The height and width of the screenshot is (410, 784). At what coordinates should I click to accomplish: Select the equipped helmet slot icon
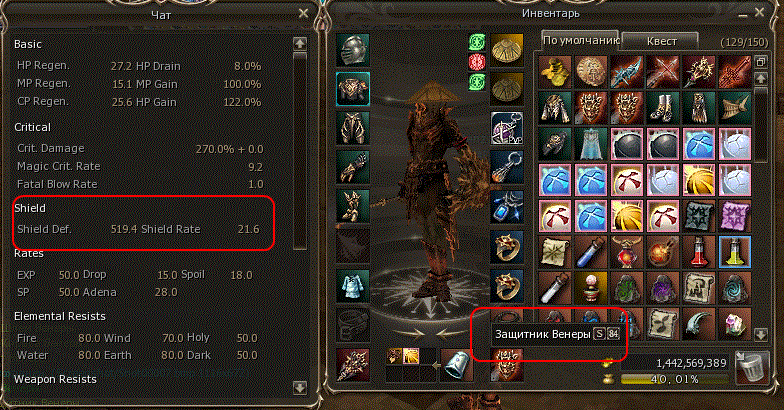point(353,50)
